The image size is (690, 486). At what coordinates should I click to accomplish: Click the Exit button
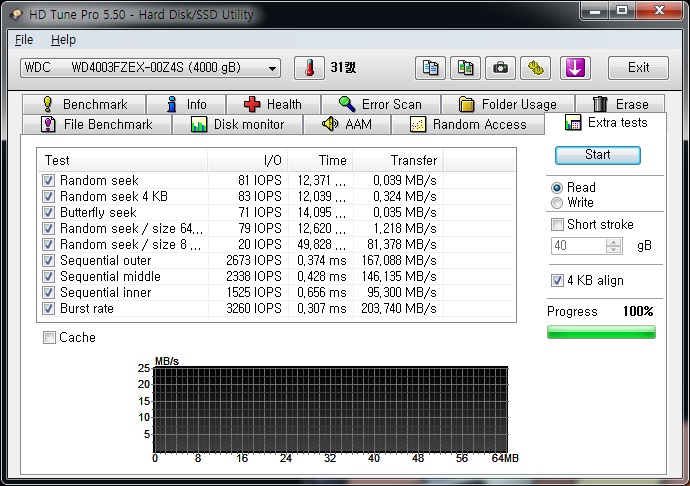click(x=639, y=68)
